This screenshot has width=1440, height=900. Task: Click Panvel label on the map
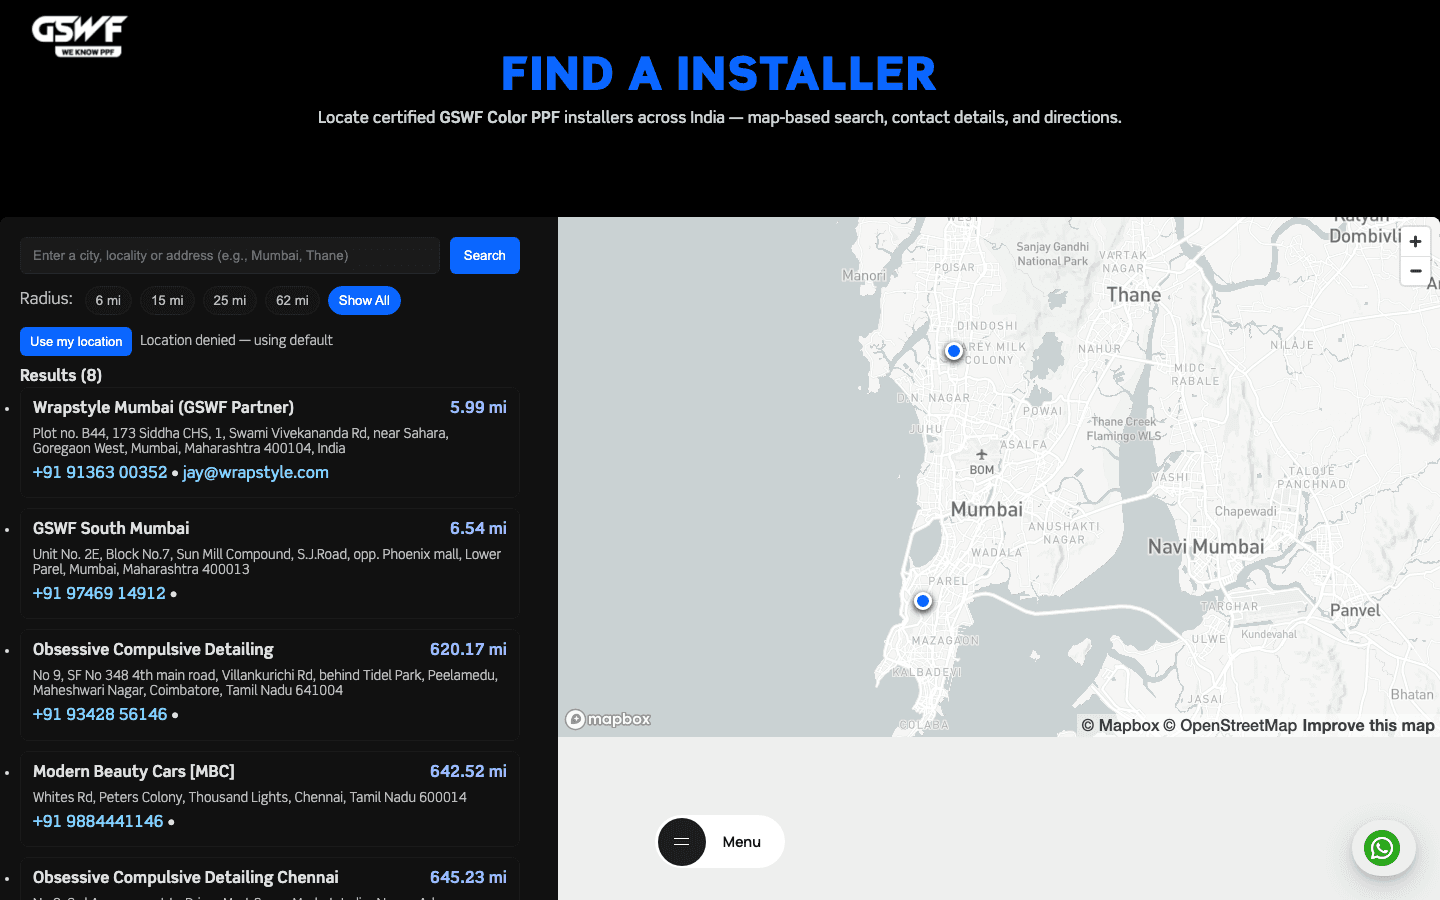[1355, 610]
